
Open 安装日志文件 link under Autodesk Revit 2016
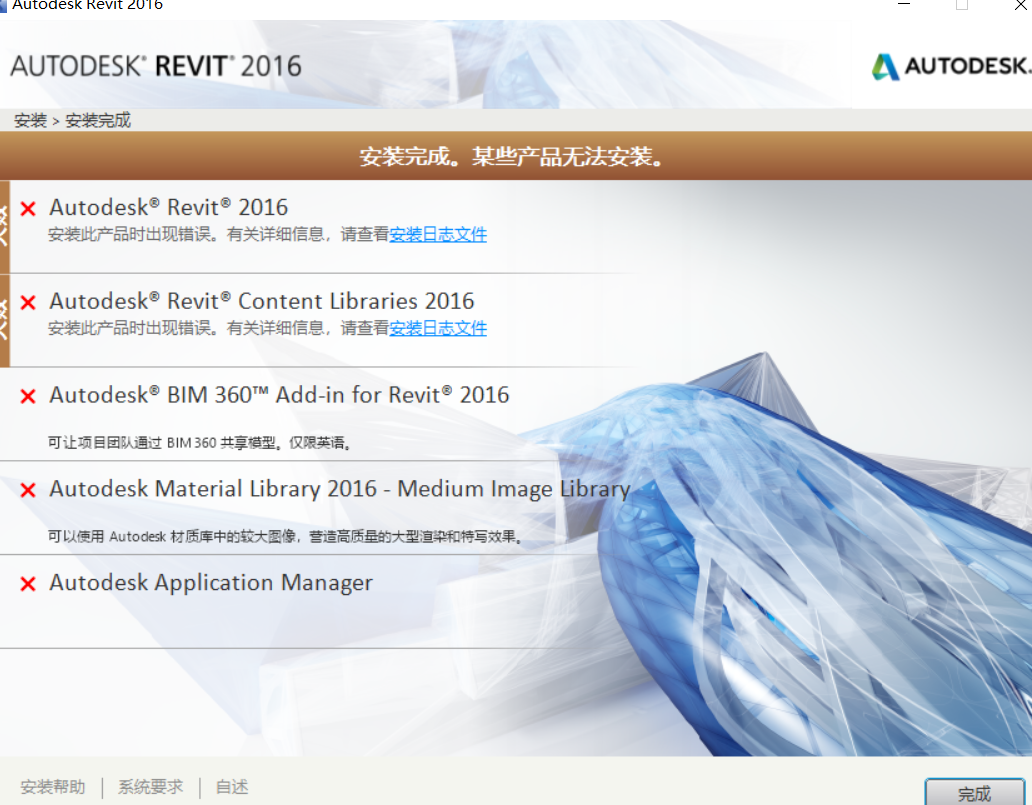point(438,234)
